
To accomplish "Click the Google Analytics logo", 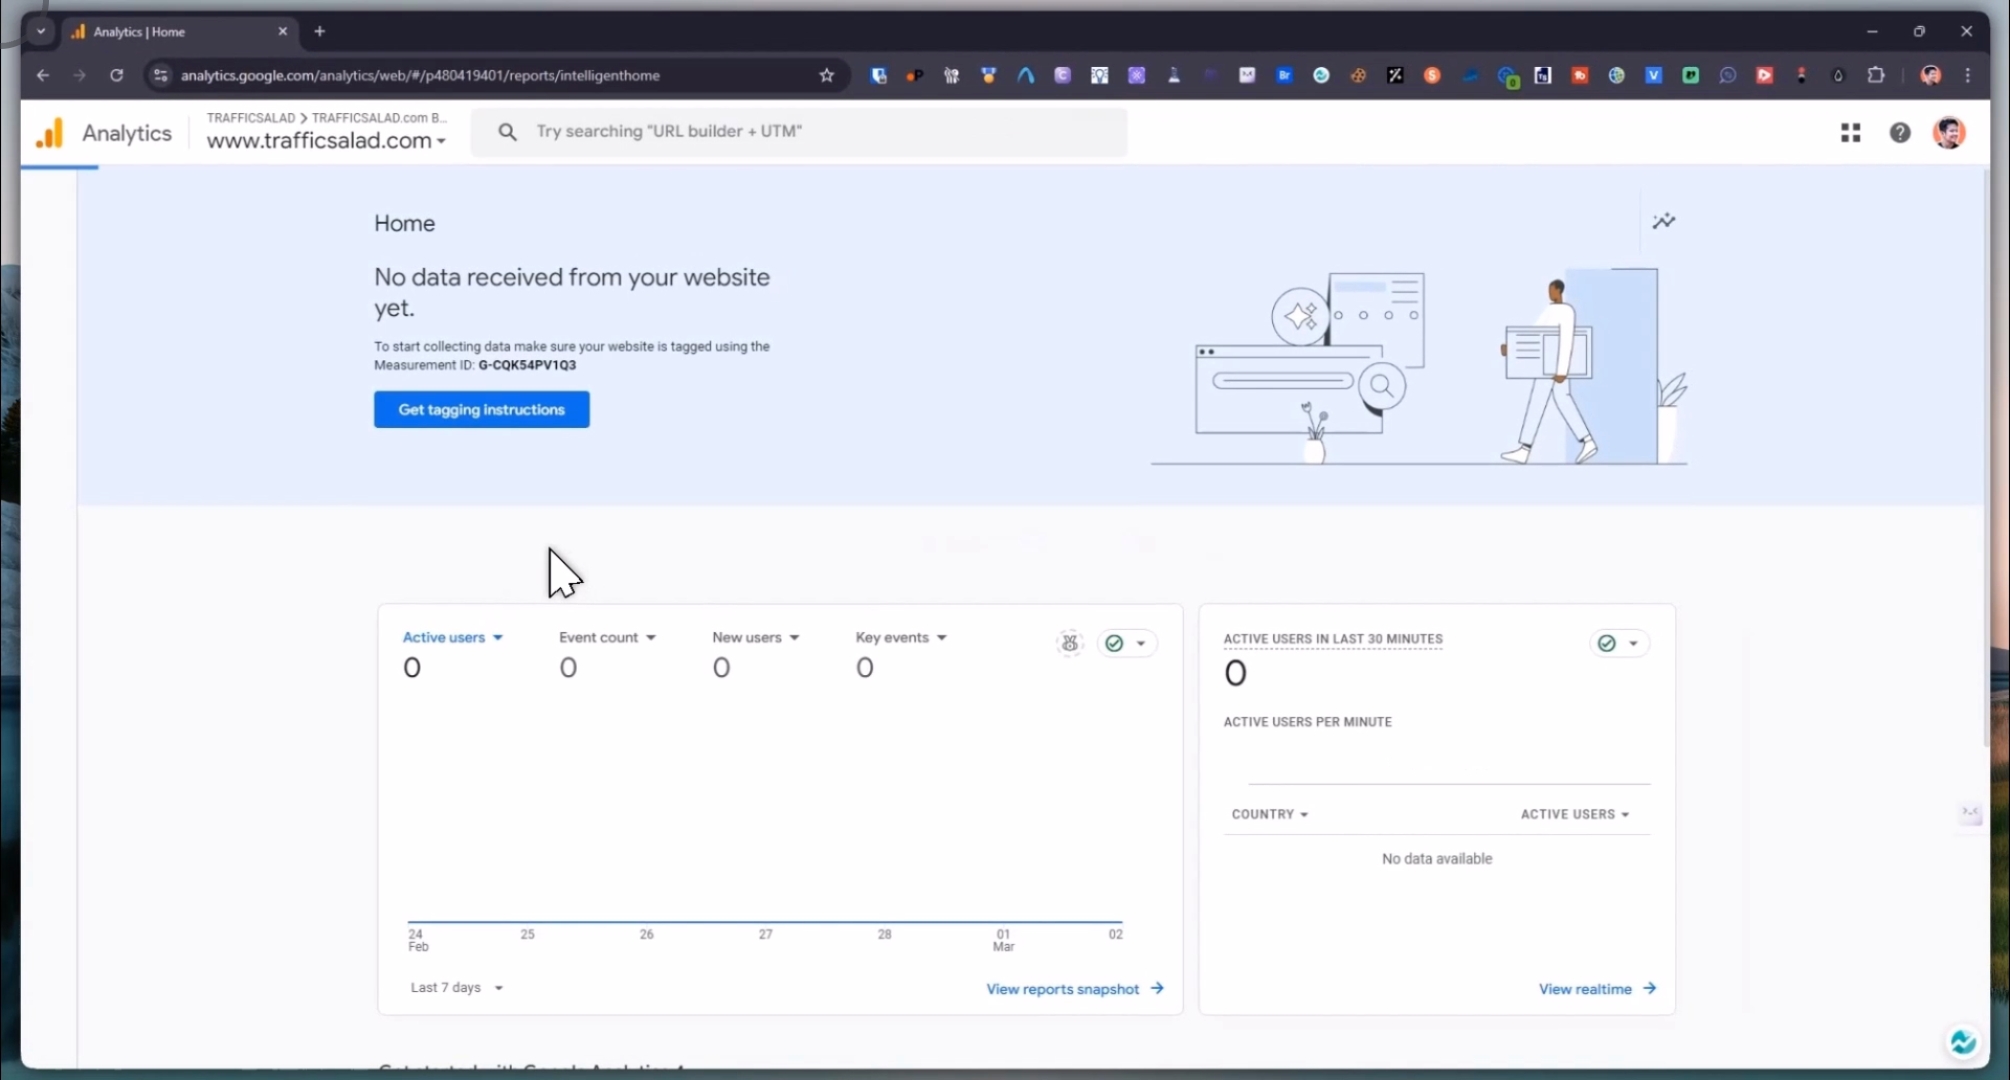I will (50, 133).
